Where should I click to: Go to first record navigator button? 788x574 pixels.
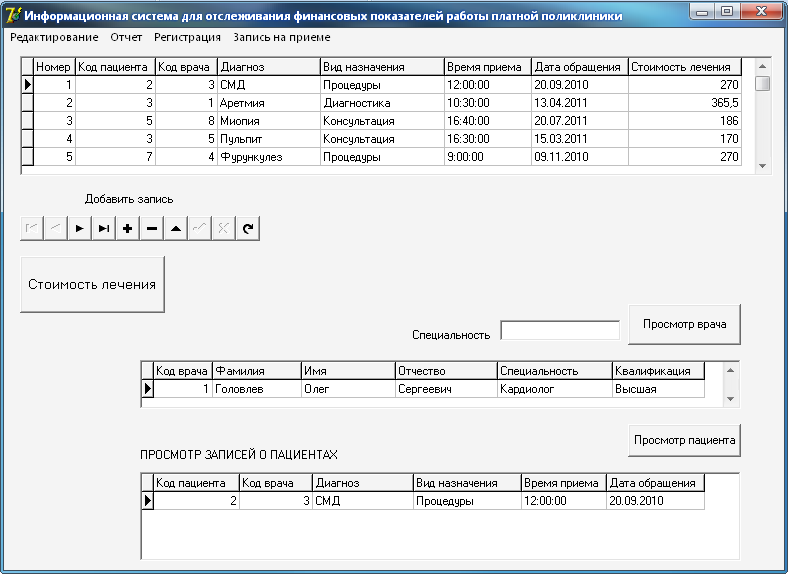32,229
